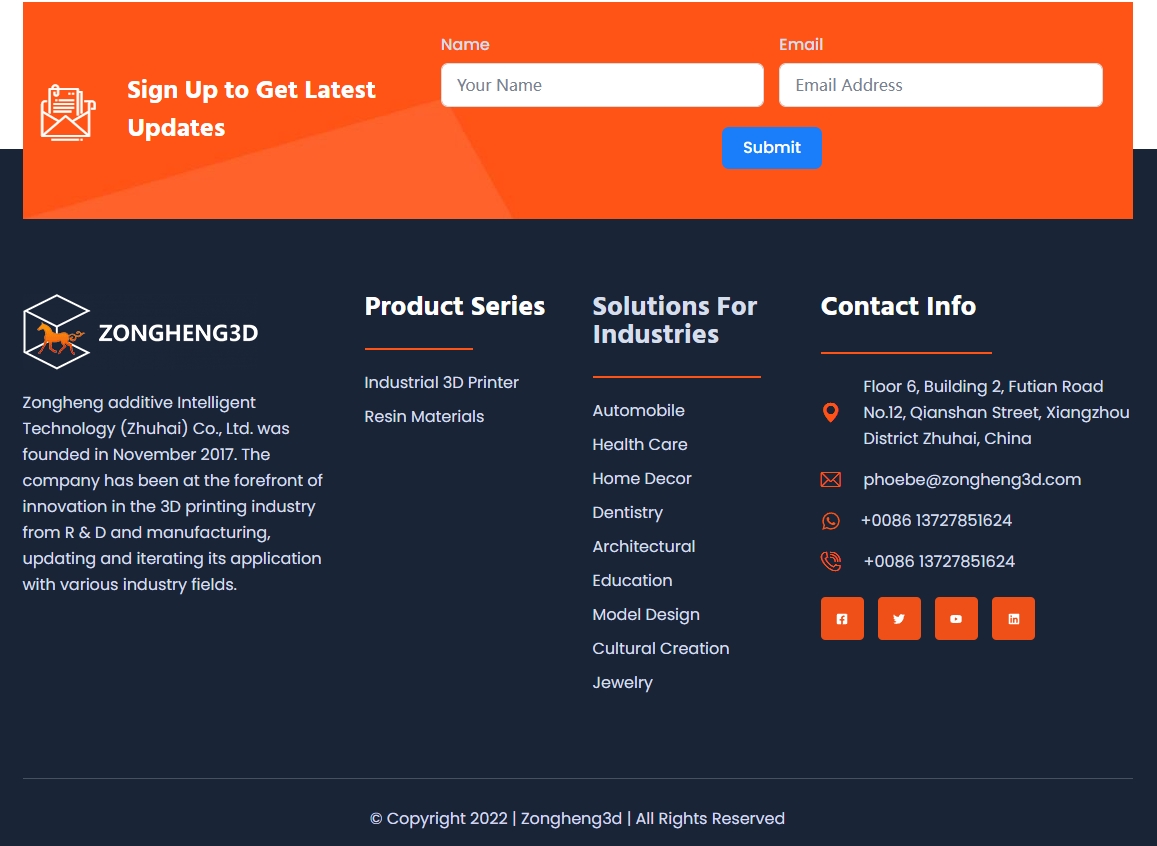Open the YouTube channel icon

[956, 619]
